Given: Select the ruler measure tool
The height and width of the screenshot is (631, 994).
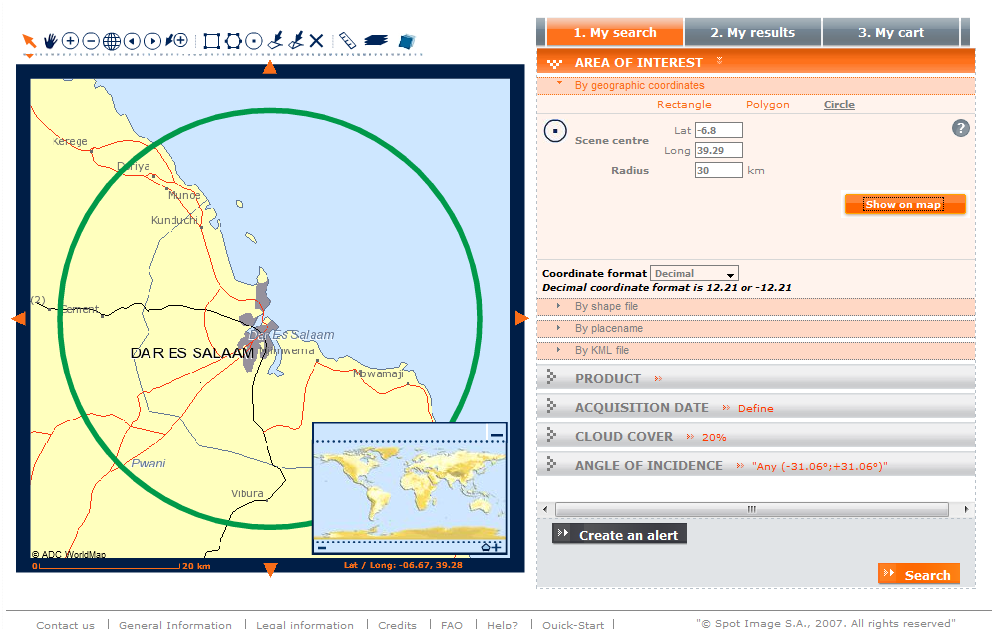Looking at the screenshot, I should (x=347, y=41).
